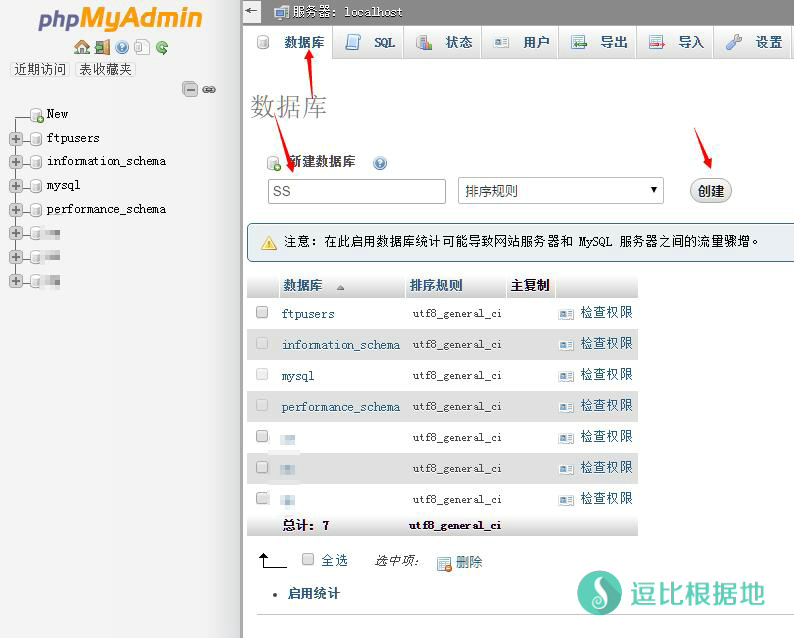Check the 全选 select-all checkbox

(308, 559)
